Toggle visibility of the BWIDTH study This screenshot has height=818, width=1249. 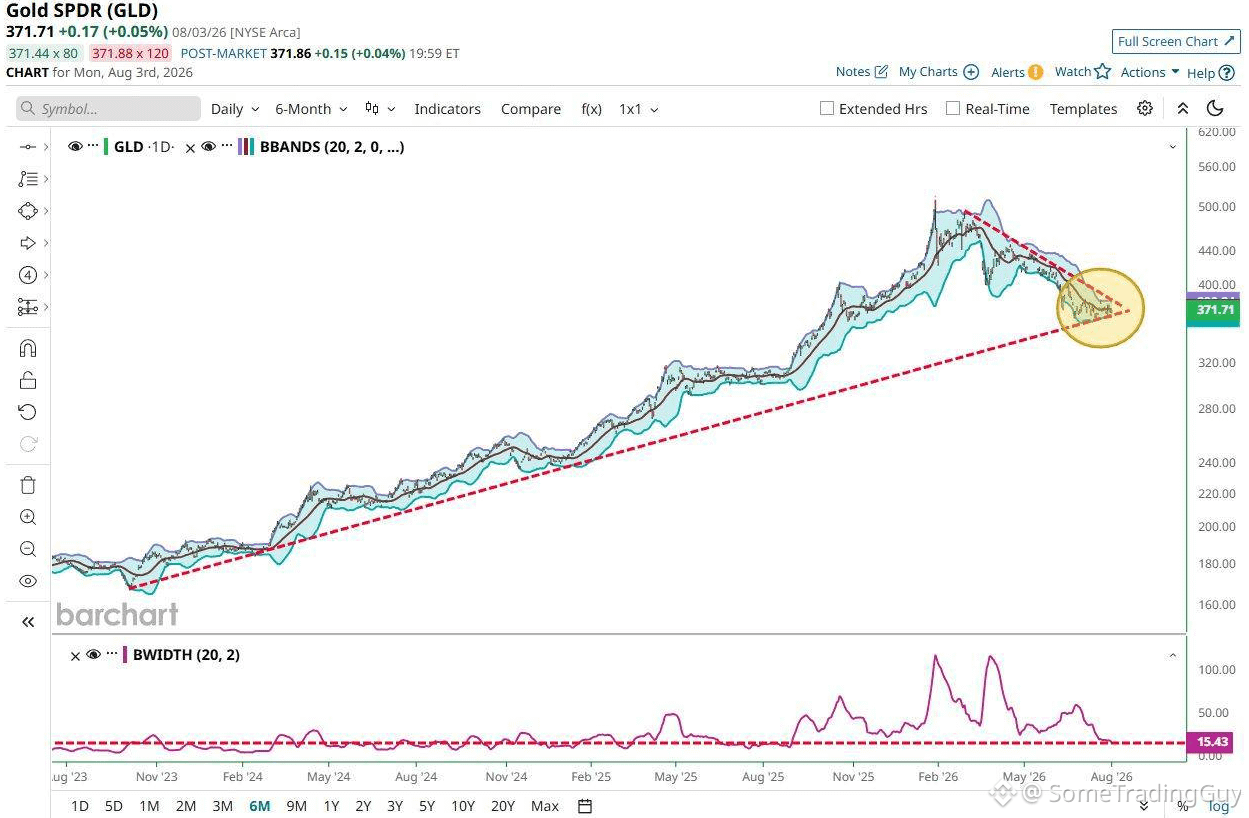coord(93,655)
